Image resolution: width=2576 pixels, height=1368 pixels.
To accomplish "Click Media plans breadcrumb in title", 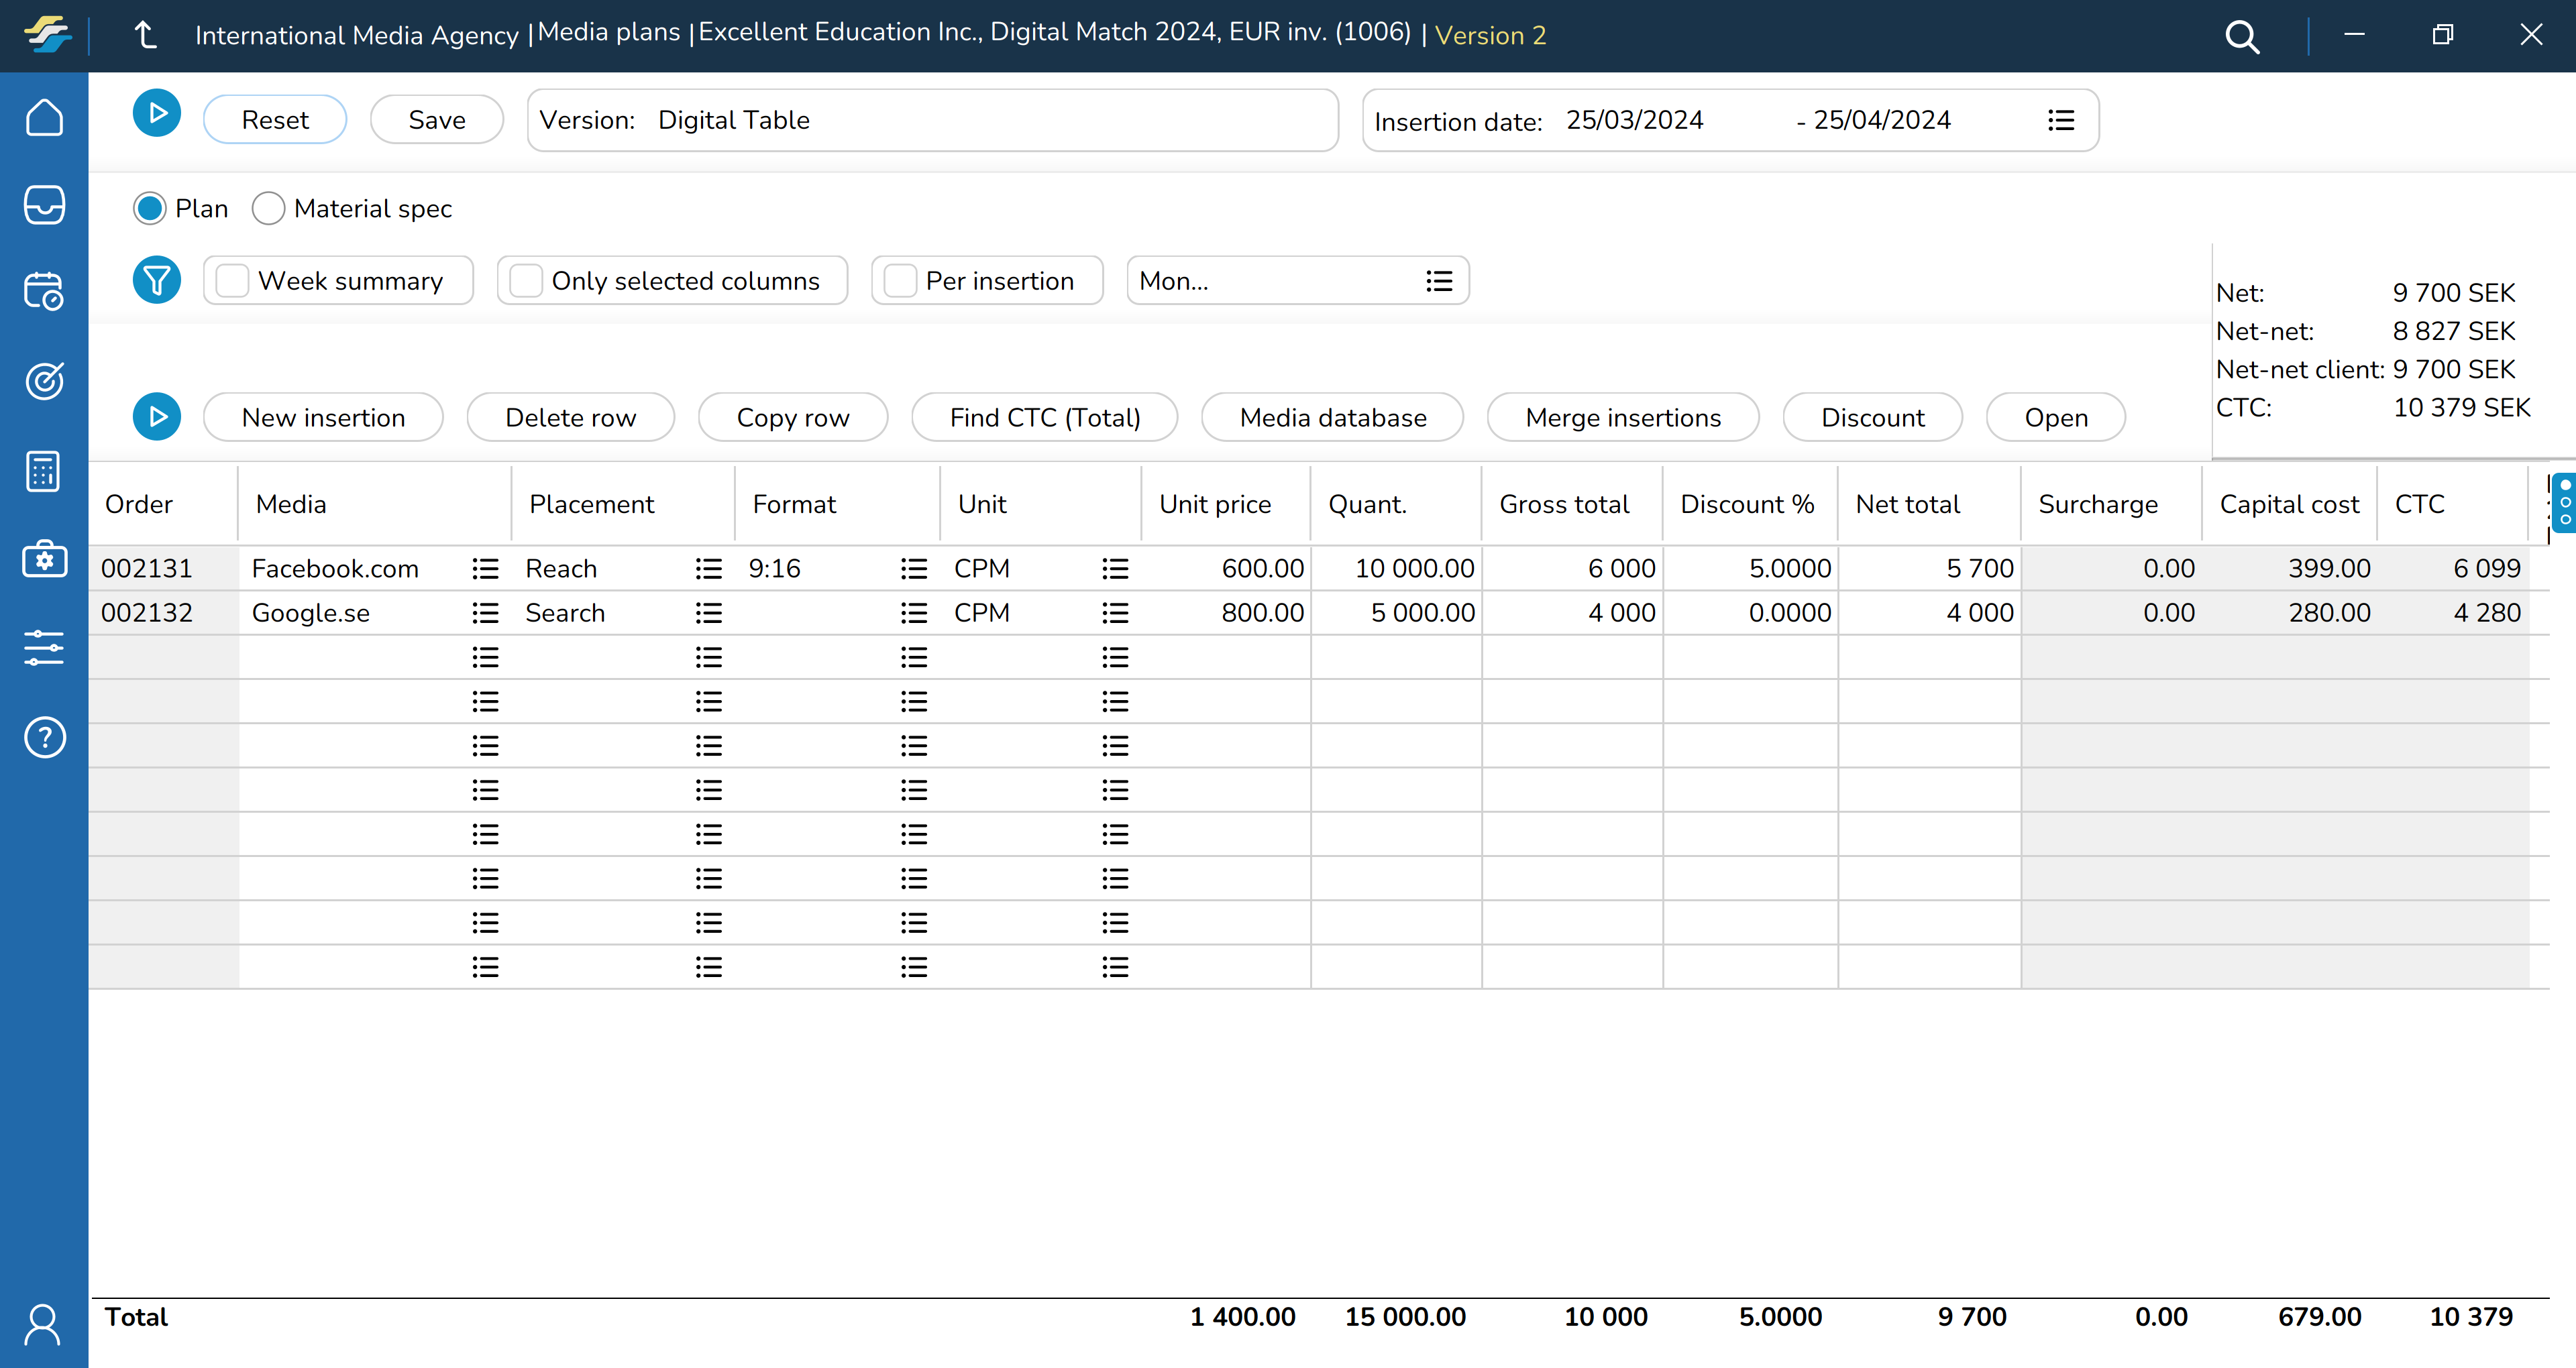I will tap(608, 33).
